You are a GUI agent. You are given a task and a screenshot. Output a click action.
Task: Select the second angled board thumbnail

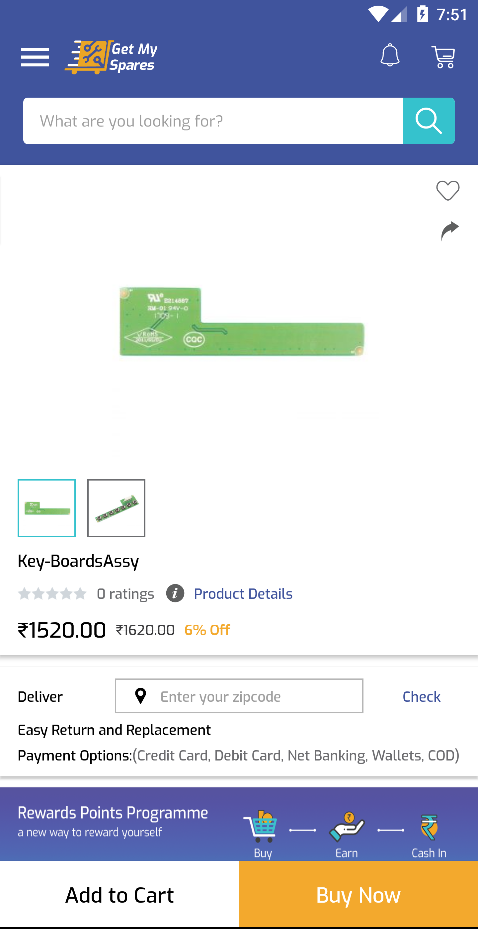pyautogui.click(x=116, y=508)
